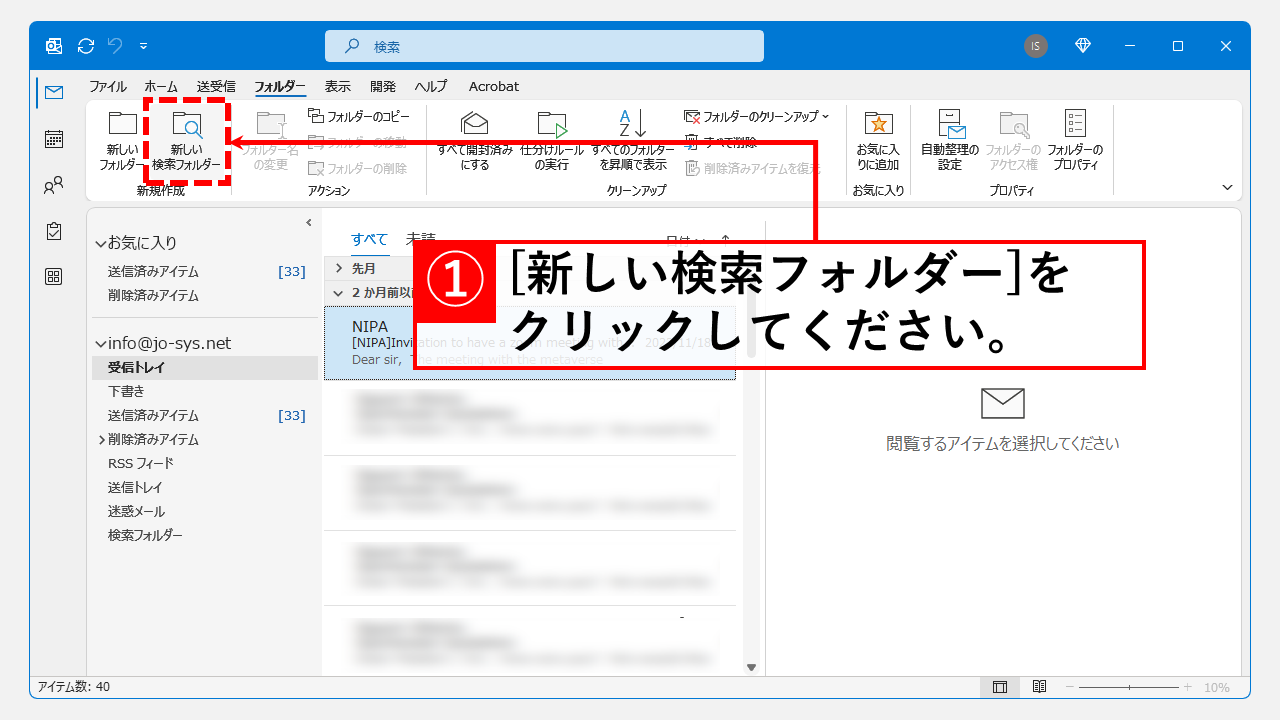Click フォルダーのコピー button

(359, 116)
